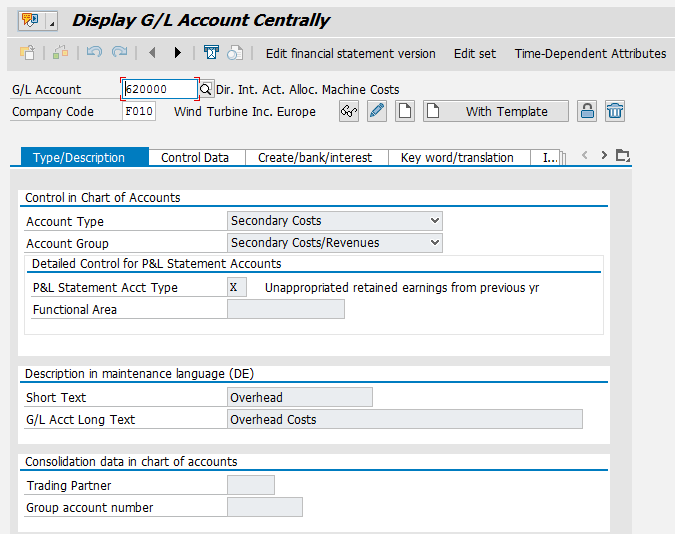The height and width of the screenshot is (534, 675).
Task: Expand the Account Type dropdown
Action: [434, 221]
